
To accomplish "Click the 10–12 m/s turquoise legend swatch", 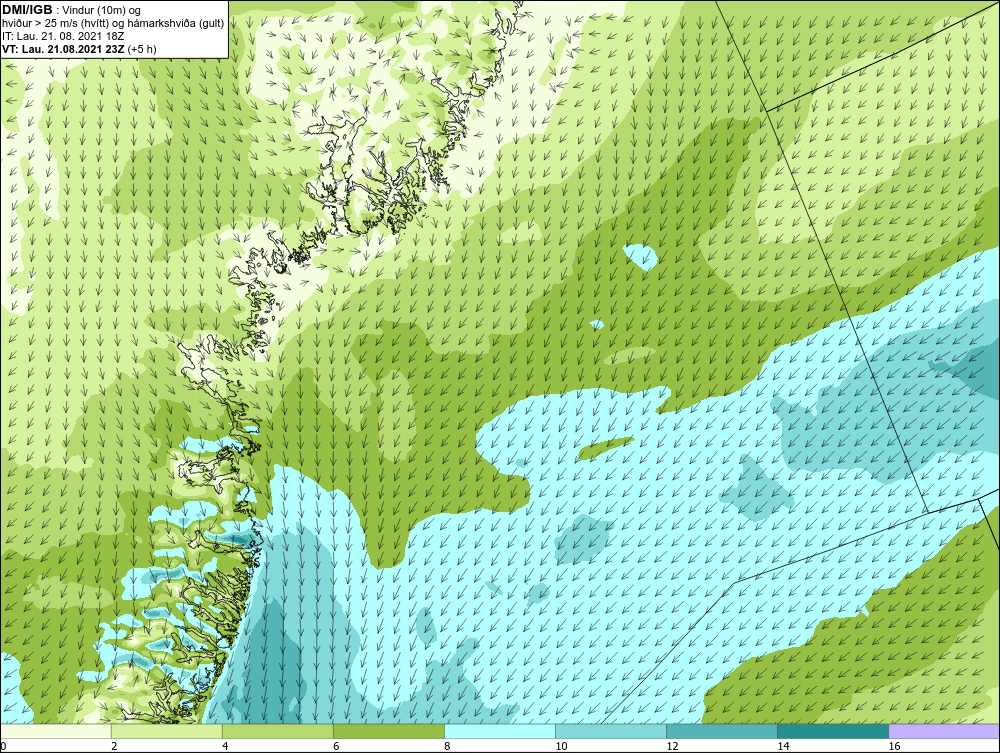I will coord(611,731).
